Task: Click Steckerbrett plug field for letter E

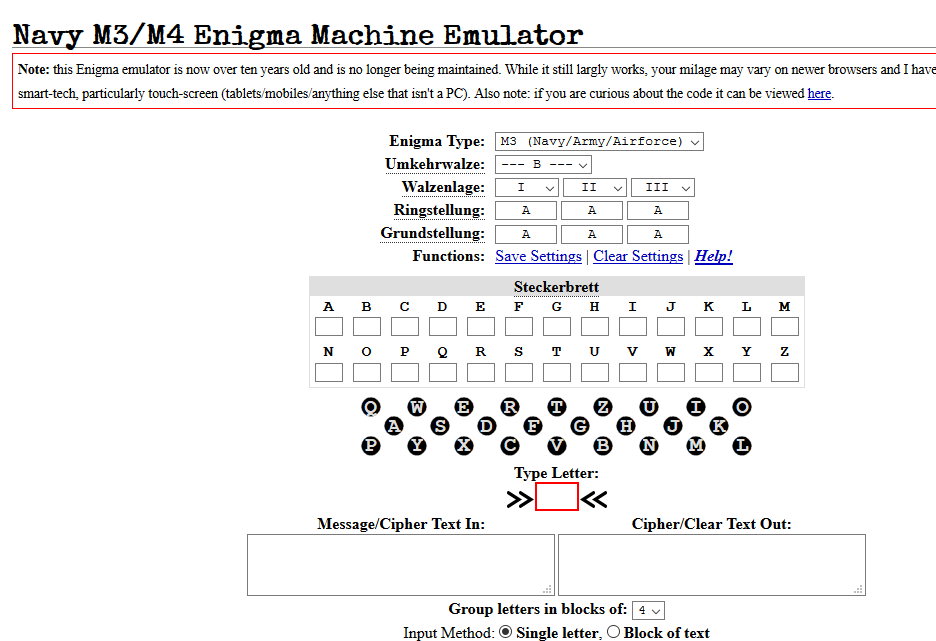Action: point(481,326)
